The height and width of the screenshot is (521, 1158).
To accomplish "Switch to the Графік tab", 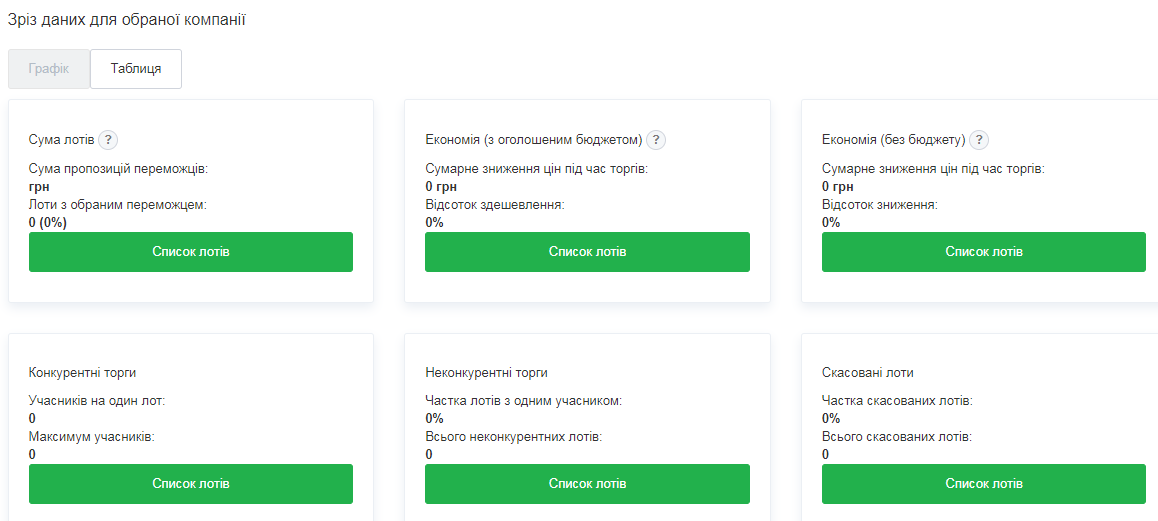I will pos(49,69).
